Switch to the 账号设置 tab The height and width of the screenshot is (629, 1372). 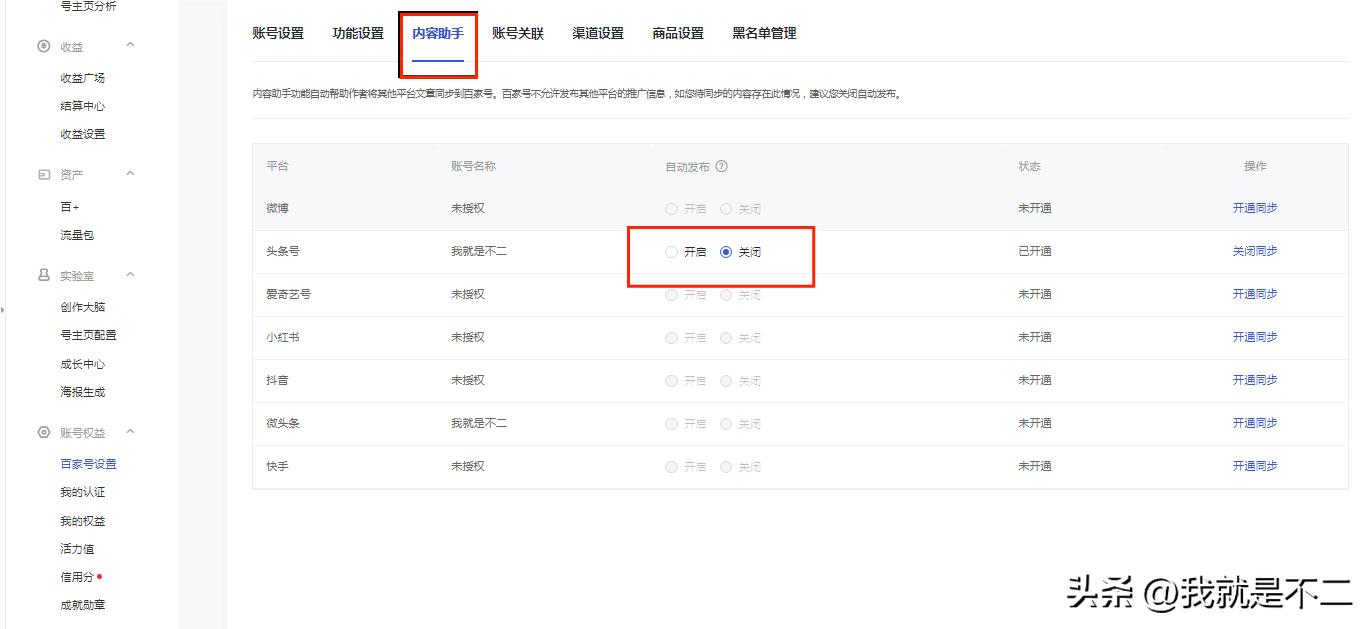(278, 33)
